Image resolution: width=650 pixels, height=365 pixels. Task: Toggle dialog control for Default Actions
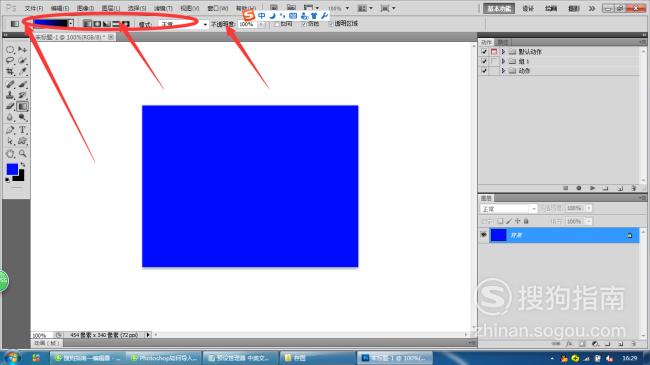tap(494, 51)
